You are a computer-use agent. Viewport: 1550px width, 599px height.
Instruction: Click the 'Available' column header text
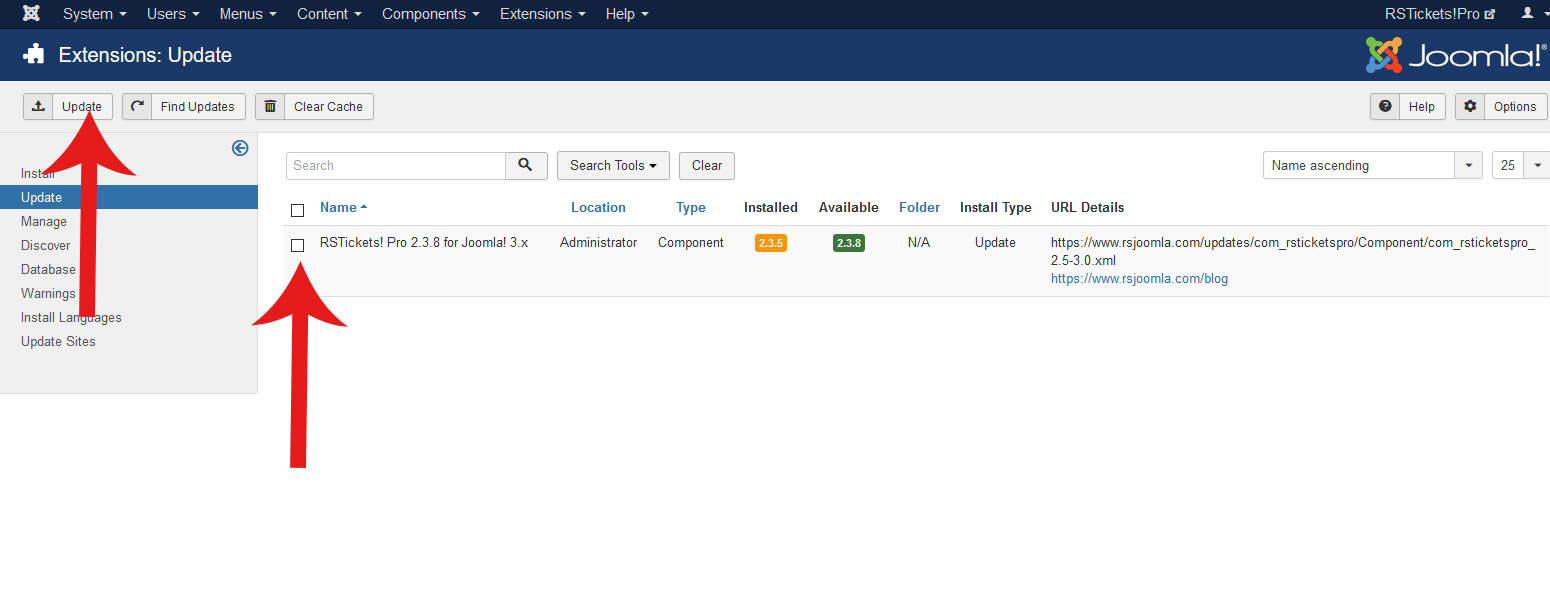click(849, 208)
